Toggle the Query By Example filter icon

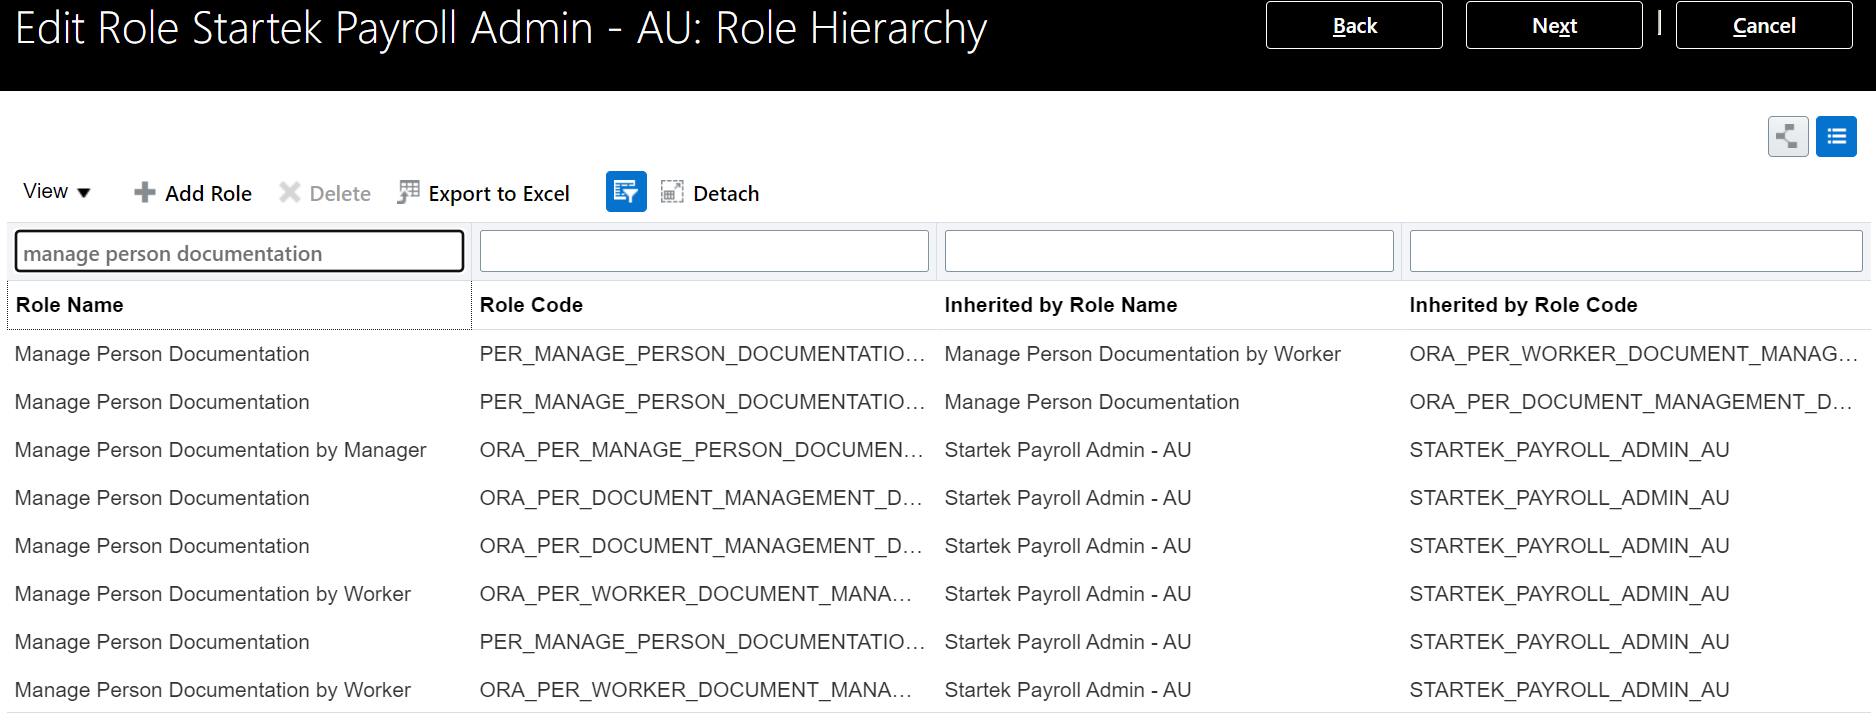(x=626, y=192)
